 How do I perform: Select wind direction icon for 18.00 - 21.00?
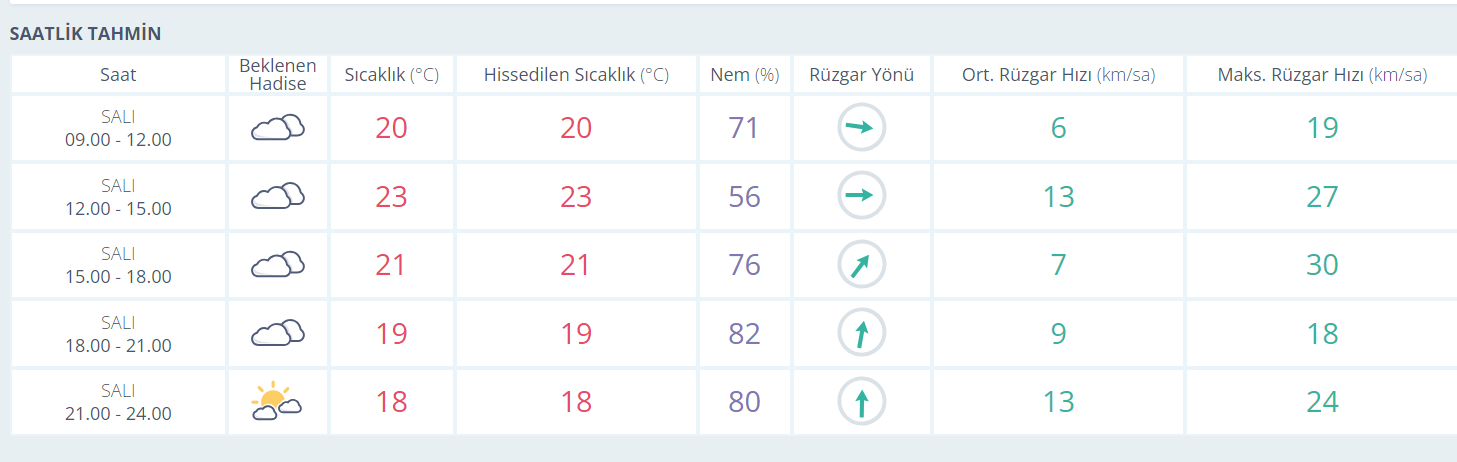pos(861,333)
